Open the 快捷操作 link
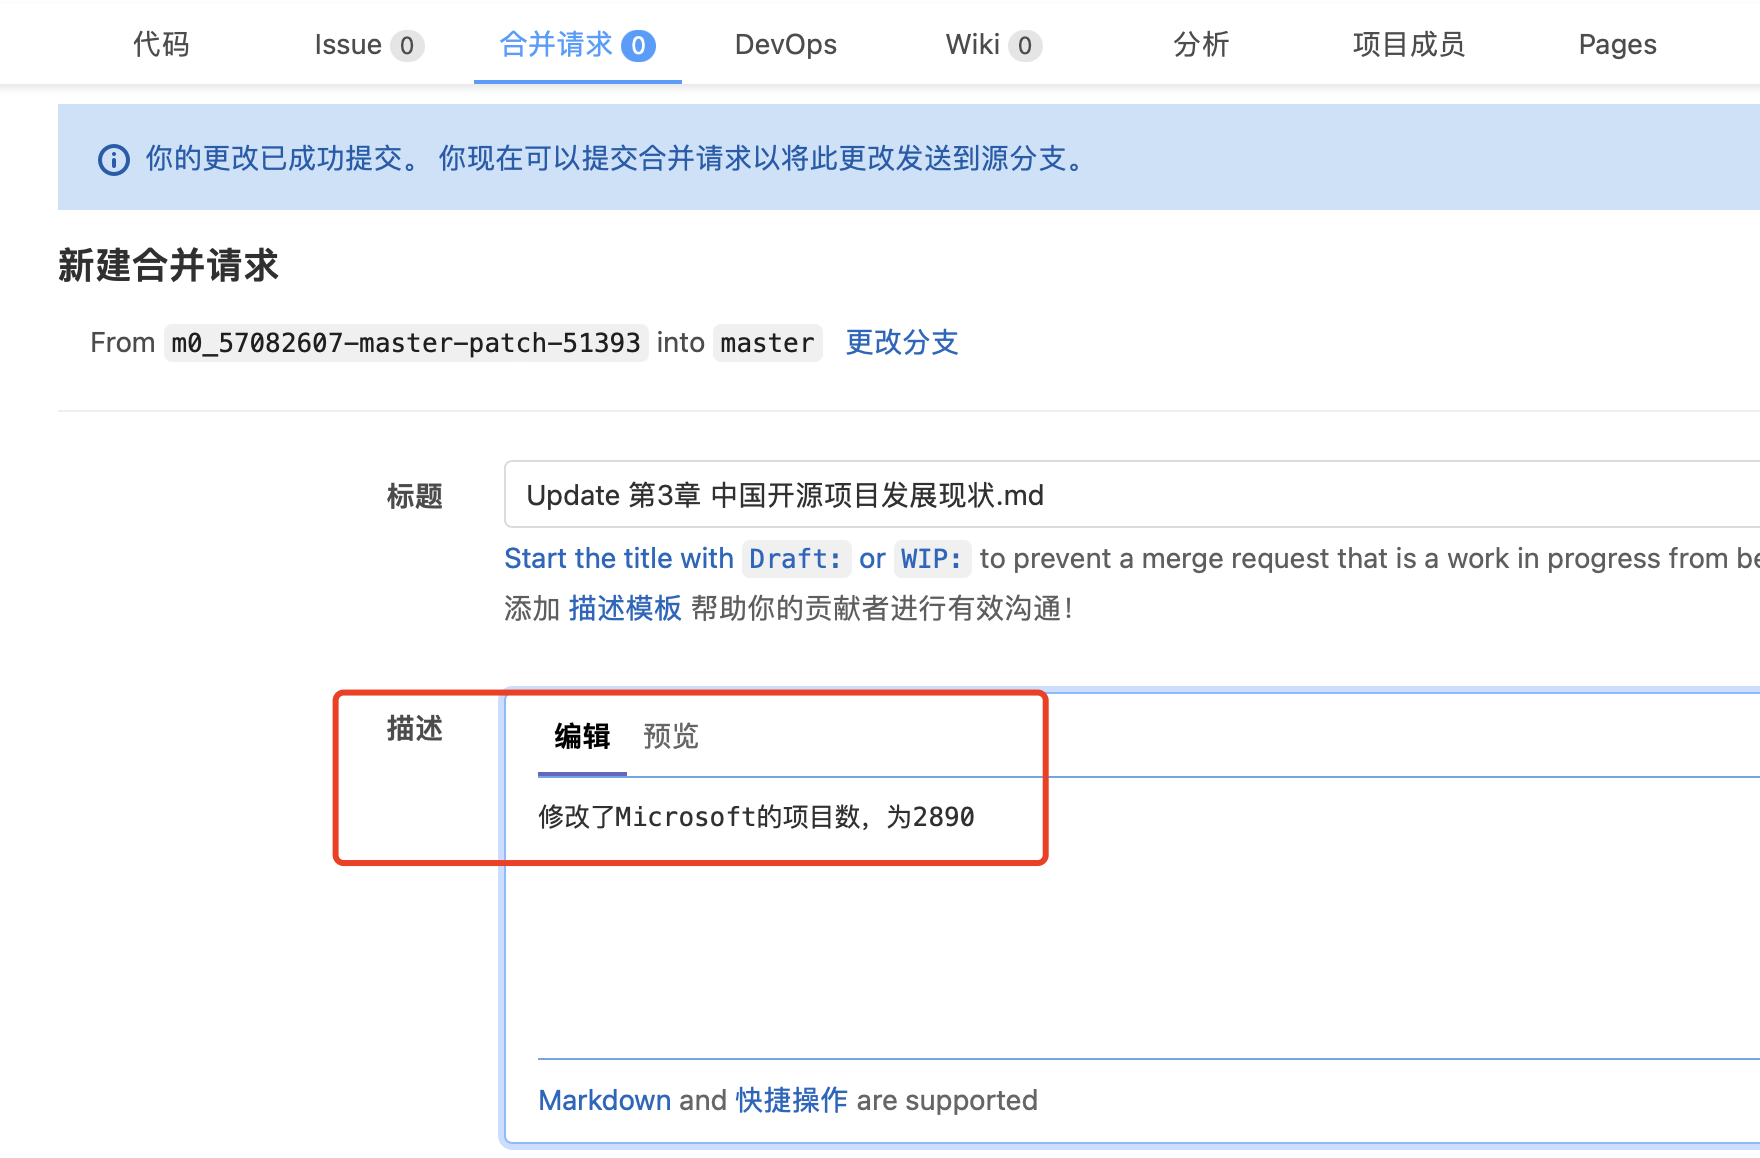This screenshot has height=1158, width=1760. (792, 1100)
